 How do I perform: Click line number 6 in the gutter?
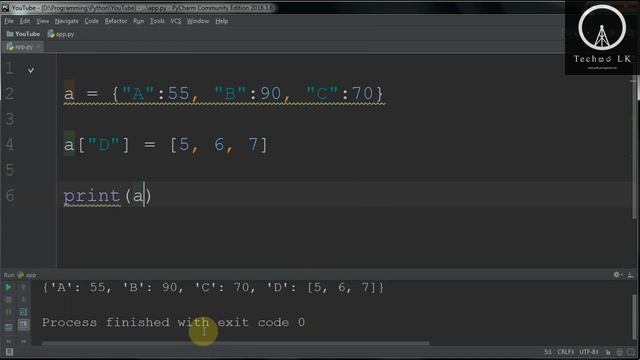(x=10, y=196)
